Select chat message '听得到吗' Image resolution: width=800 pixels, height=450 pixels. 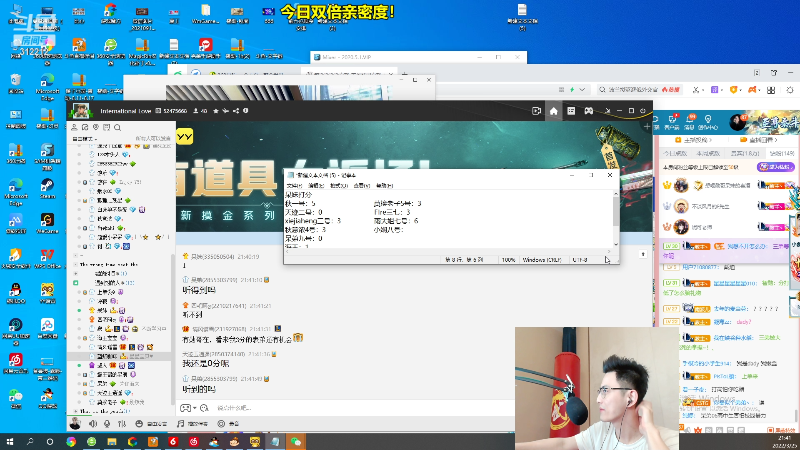199,290
